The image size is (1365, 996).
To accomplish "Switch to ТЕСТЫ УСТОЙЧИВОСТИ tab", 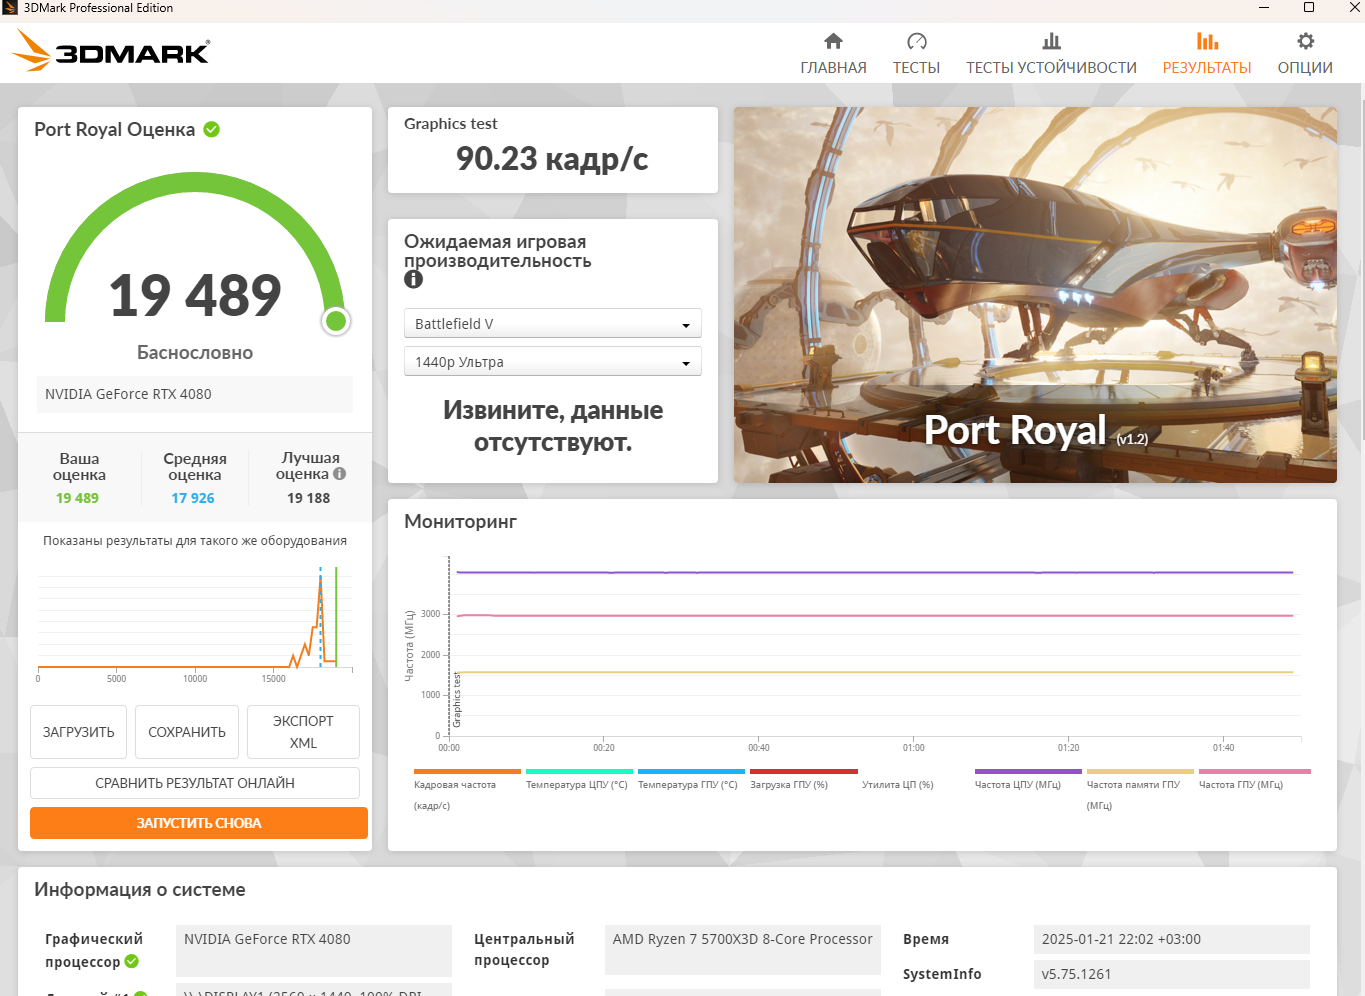I will pyautogui.click(x=1051, y=54).
